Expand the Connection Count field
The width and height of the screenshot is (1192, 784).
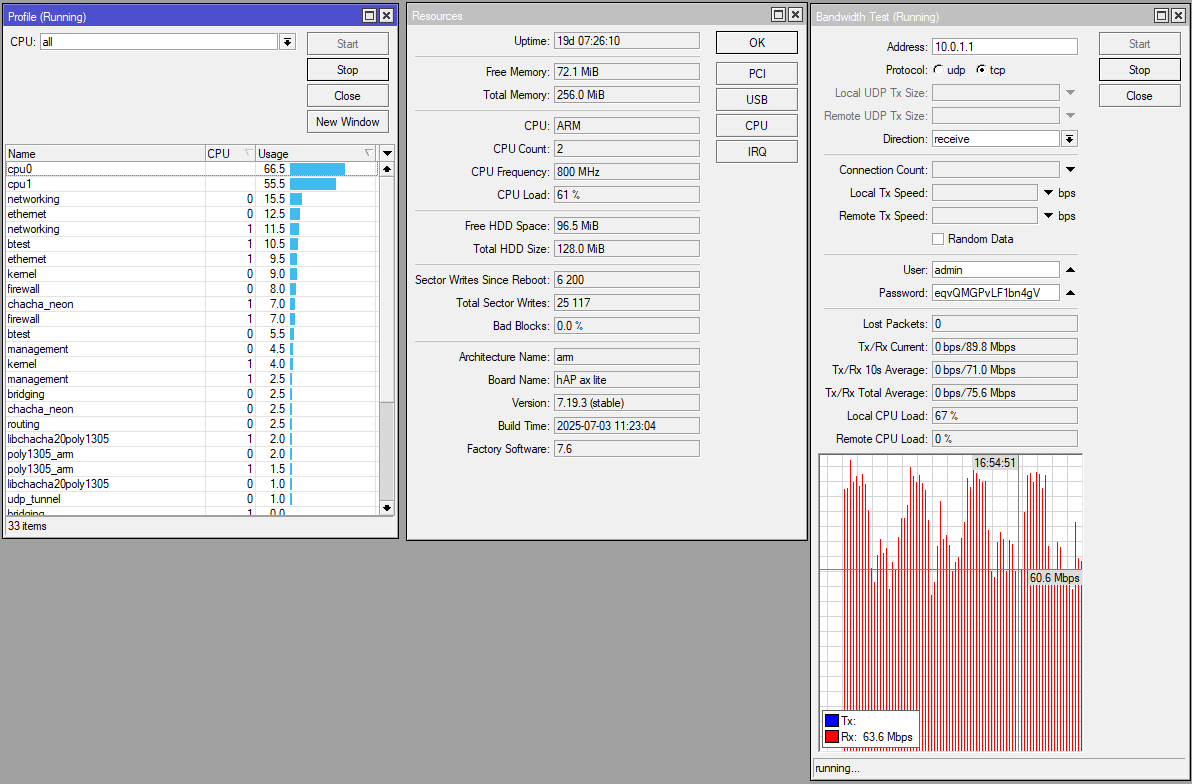pos(1070,170)
